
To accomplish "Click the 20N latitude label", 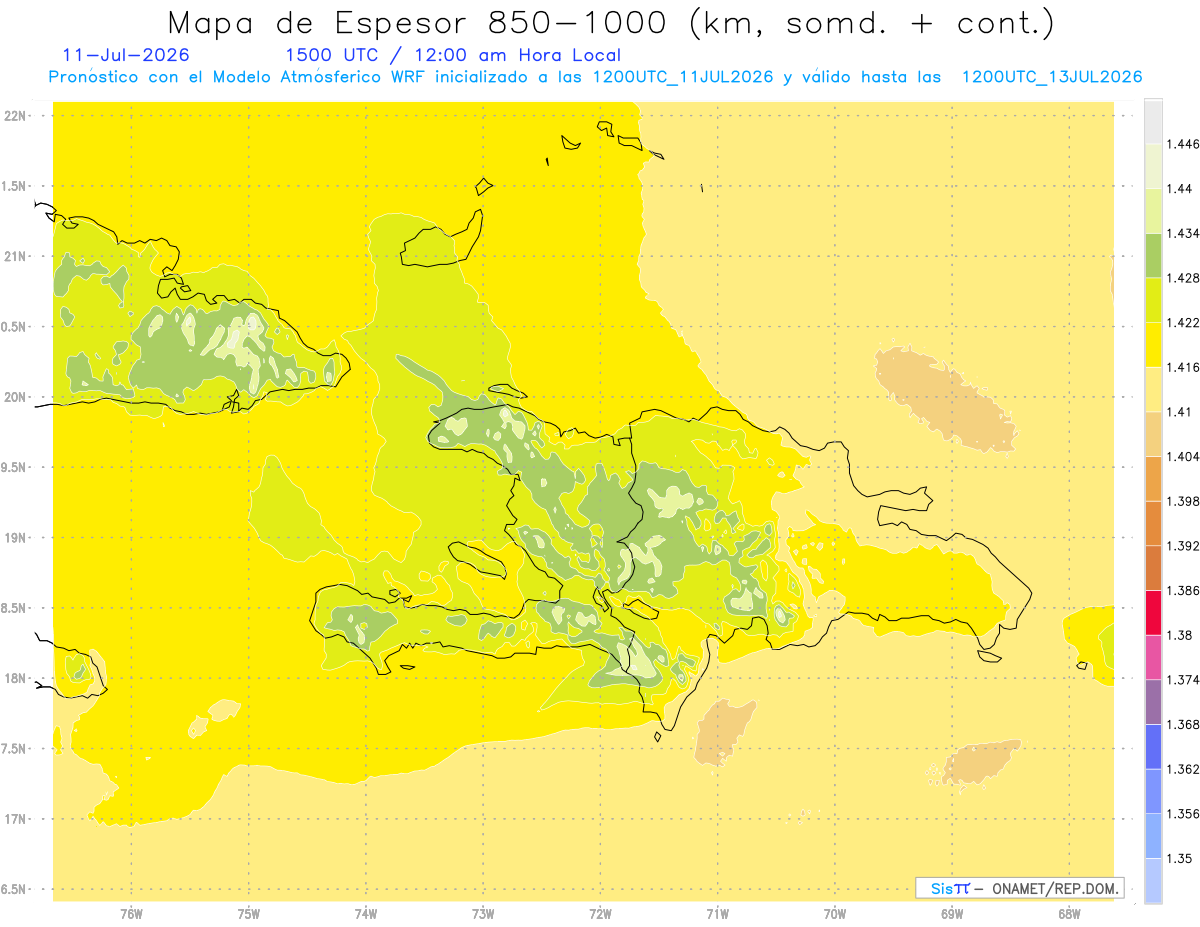I will 15,397.
